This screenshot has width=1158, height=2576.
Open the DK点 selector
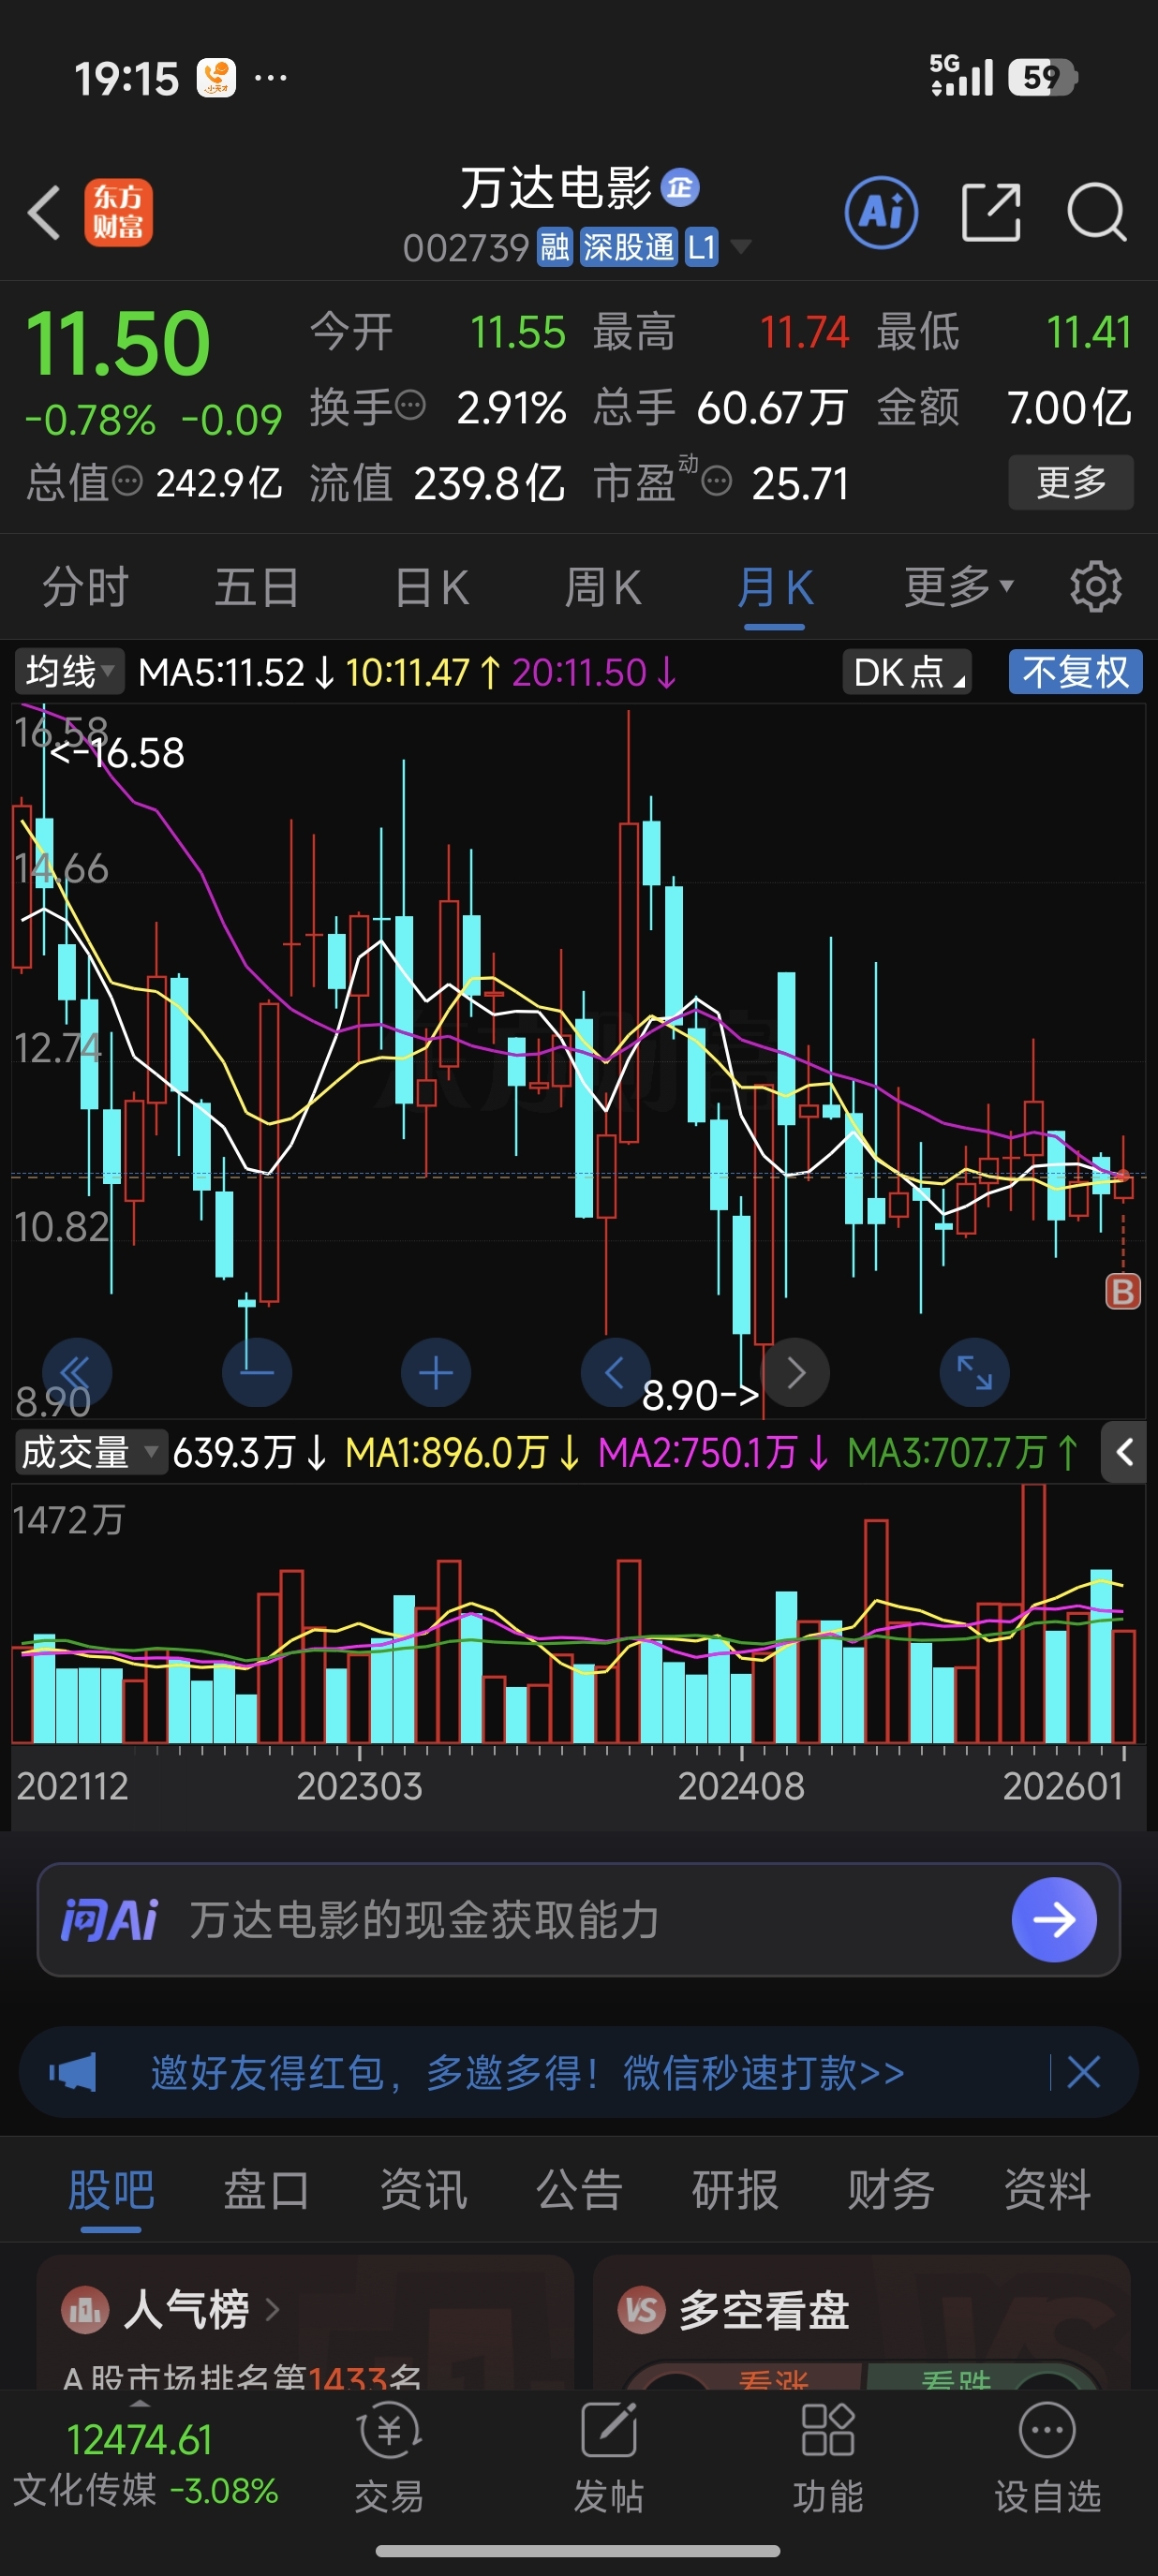tap(908, 672)
